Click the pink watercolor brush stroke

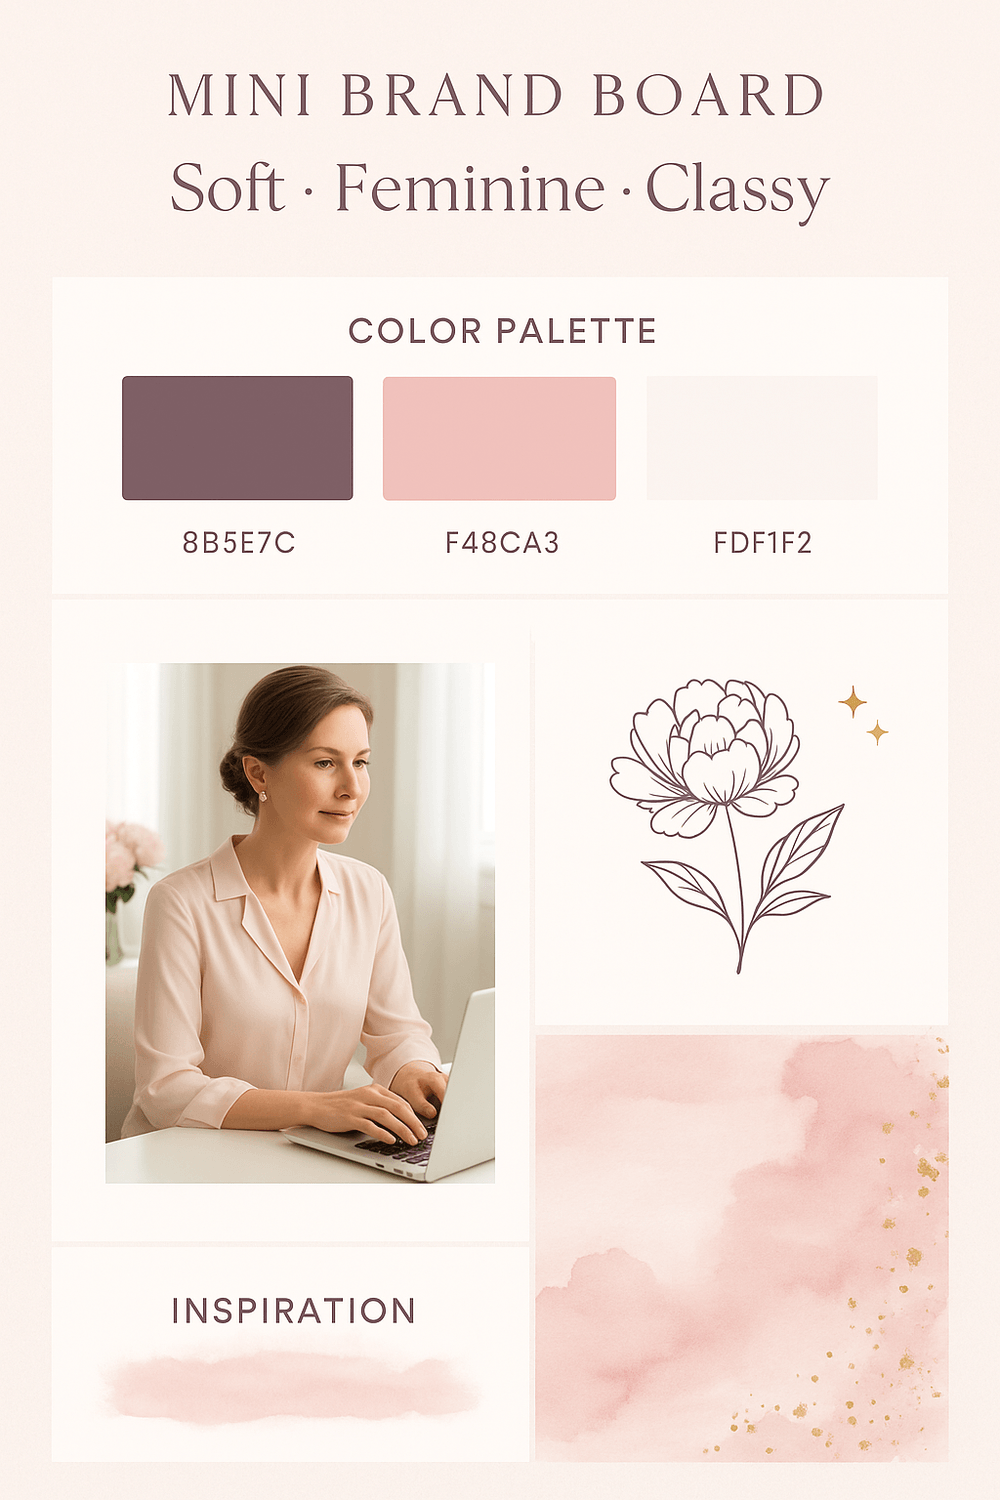pos(290,1387)
